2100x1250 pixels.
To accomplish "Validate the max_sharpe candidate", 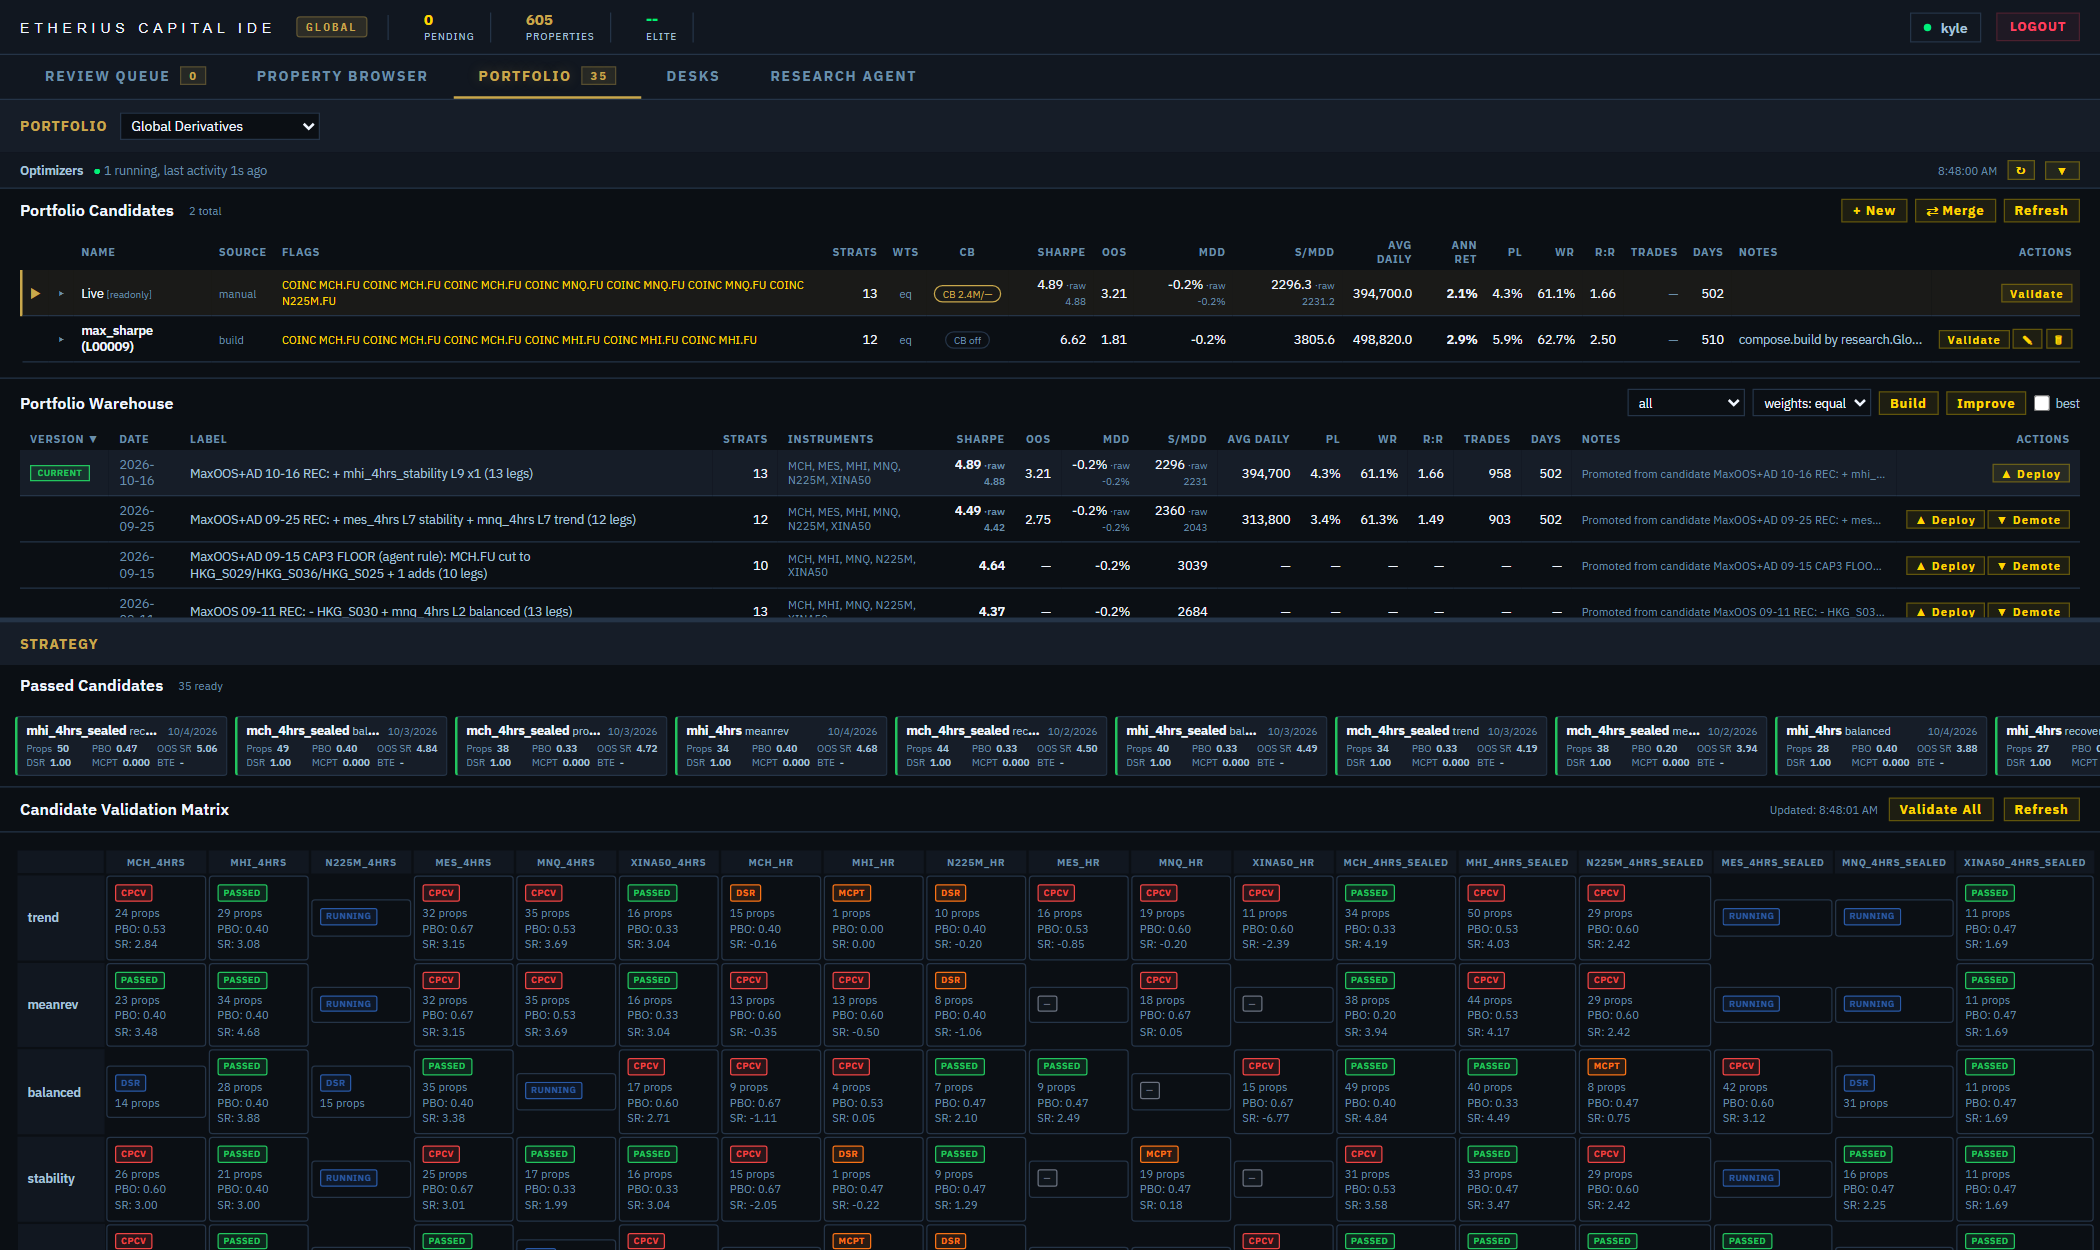I will pos(1974,340).
